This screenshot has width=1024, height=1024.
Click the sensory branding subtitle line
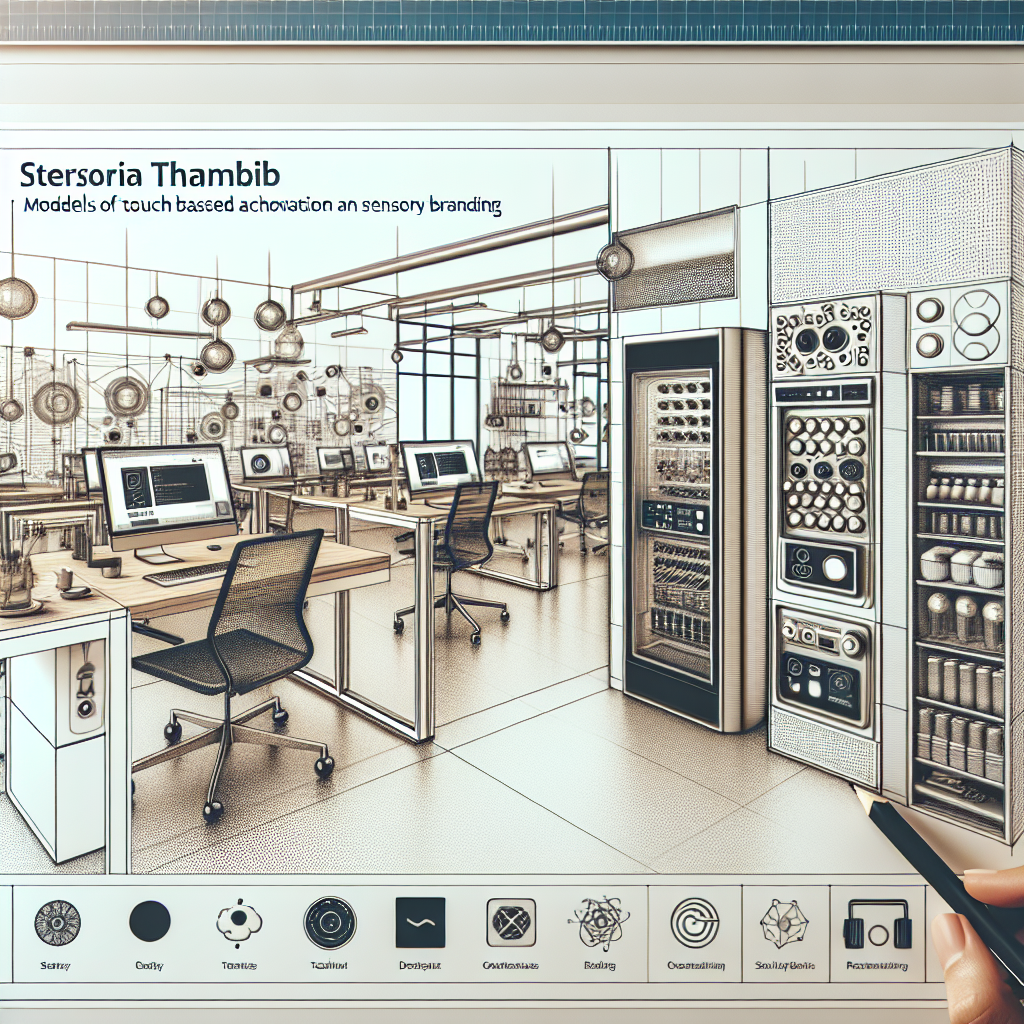[x=260, y=207]
